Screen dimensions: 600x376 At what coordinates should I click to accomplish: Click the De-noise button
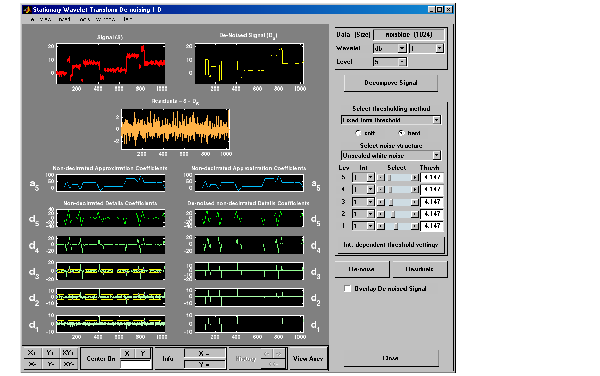tap(362, 269)
